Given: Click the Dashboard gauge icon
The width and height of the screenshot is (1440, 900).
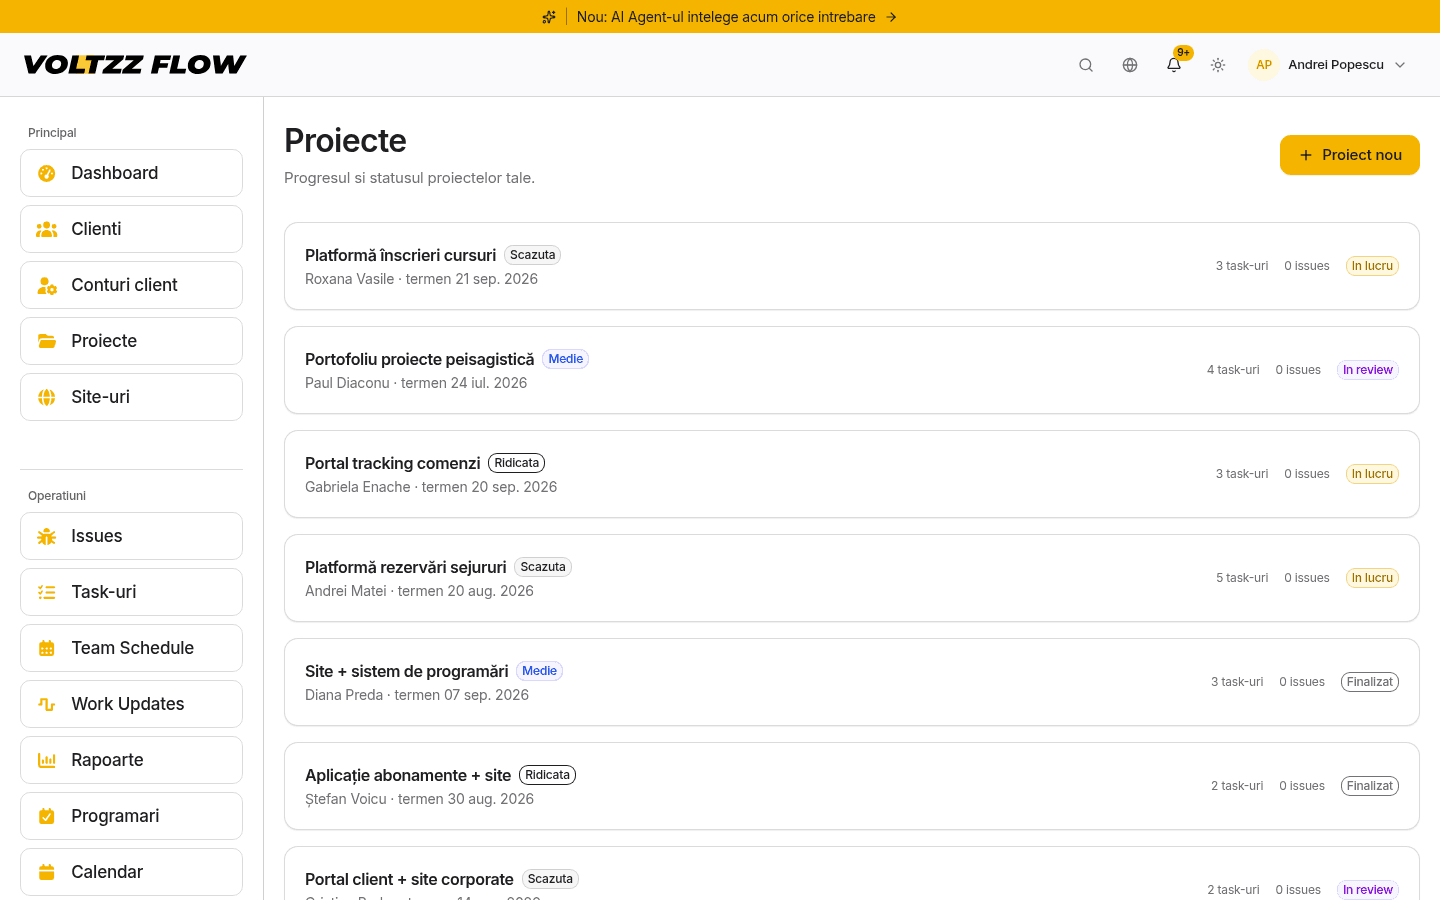Looking at the screenshot, I should pos(47,173).
